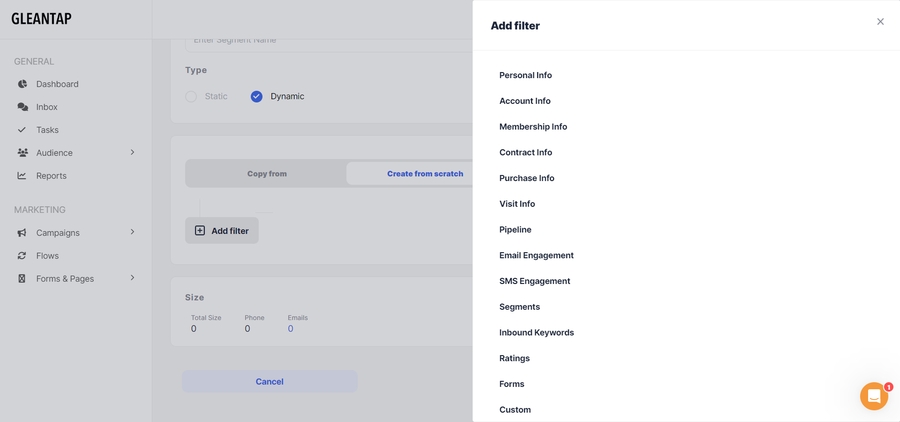Image resolution: width=900 pixels, height=422 pixels.
Task: Click the Add filter button
Action: [222, 231]
